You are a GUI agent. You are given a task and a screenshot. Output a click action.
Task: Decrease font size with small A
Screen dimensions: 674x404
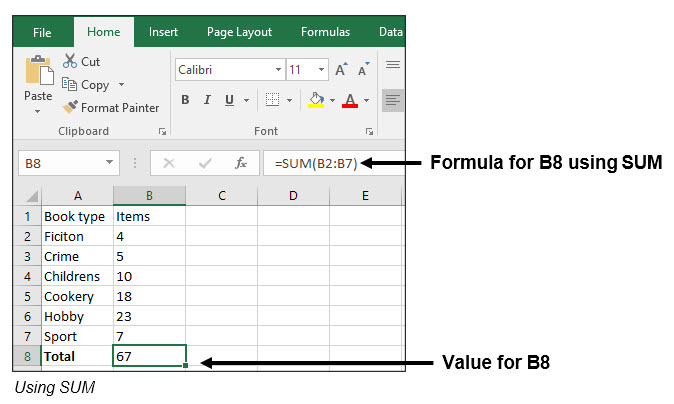click(x=364, y=69)
